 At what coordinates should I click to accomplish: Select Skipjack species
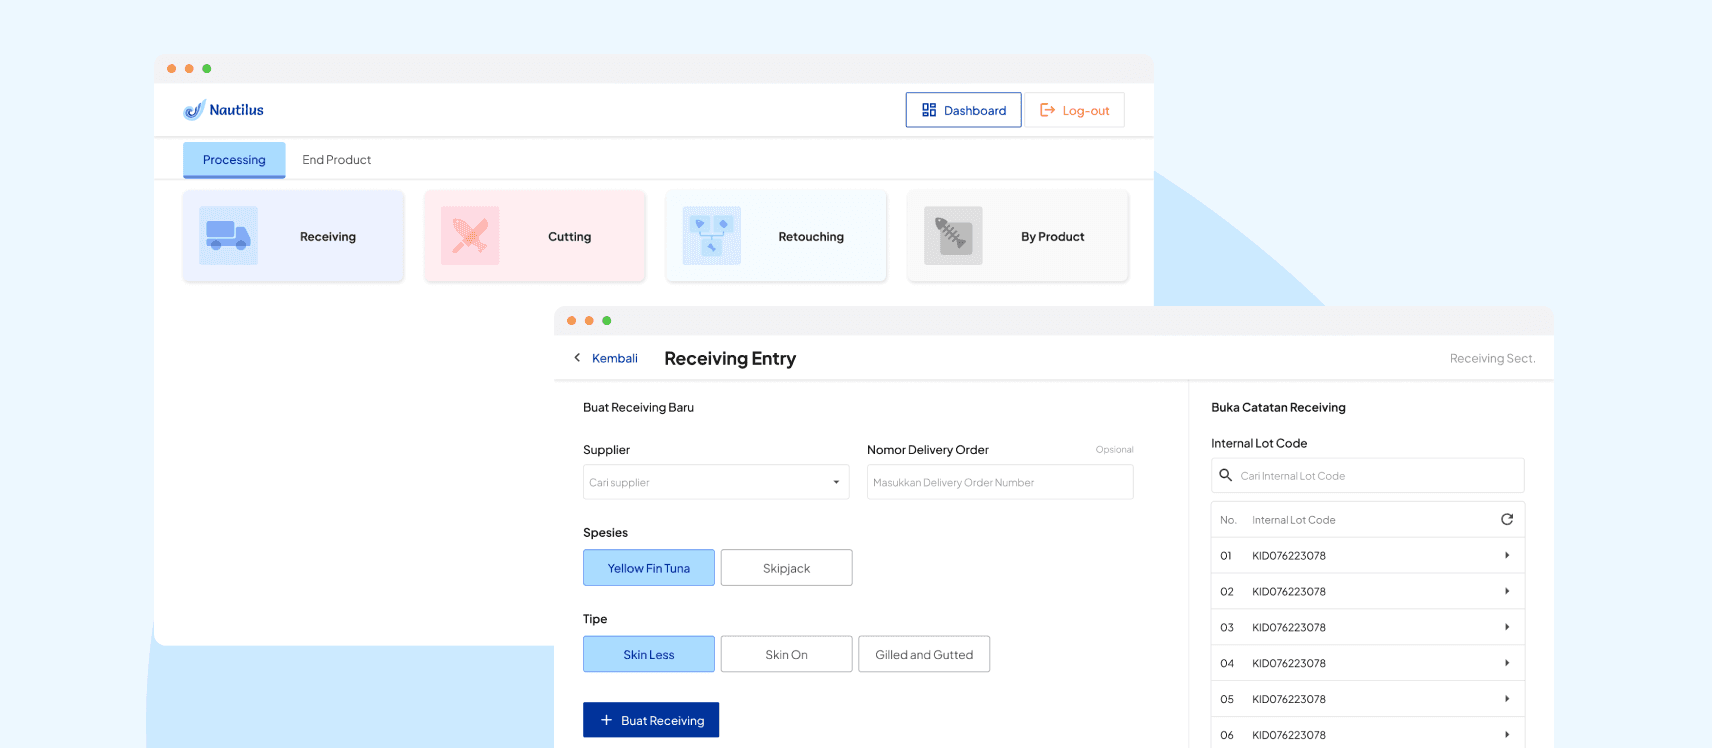[787, 568]
